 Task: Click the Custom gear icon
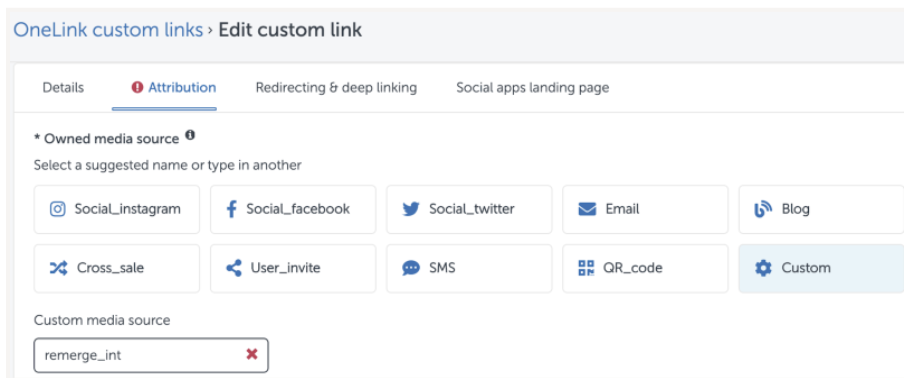(763, 268)
